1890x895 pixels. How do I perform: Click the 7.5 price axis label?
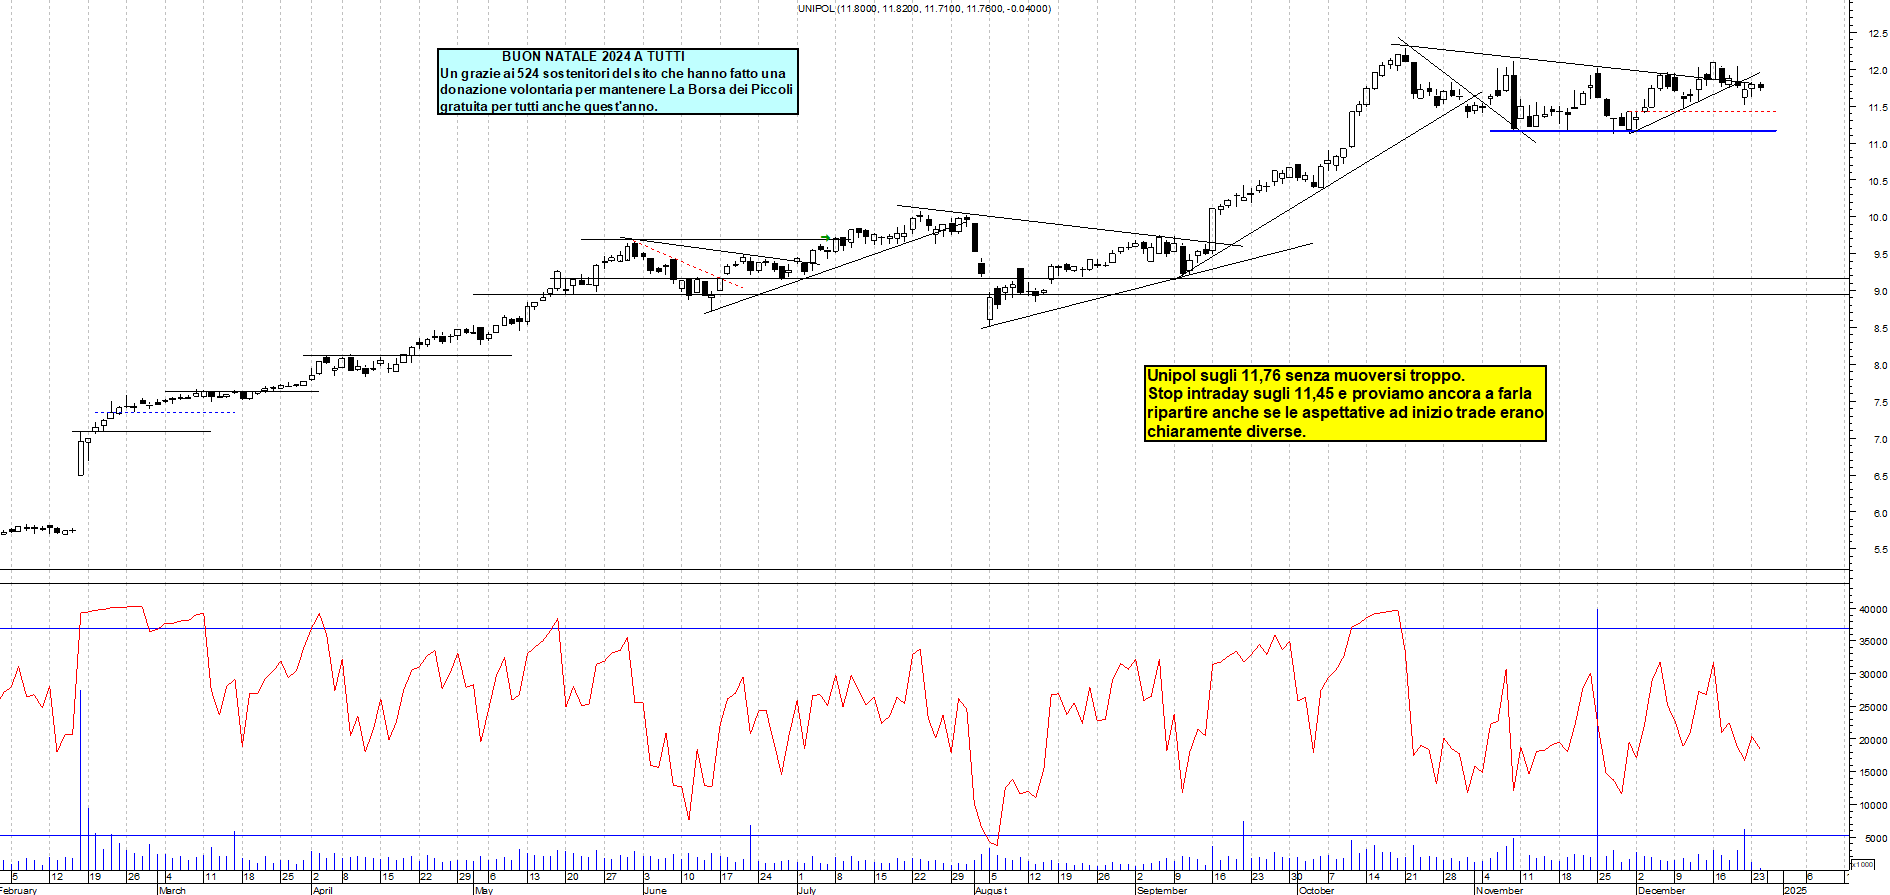1880,403
